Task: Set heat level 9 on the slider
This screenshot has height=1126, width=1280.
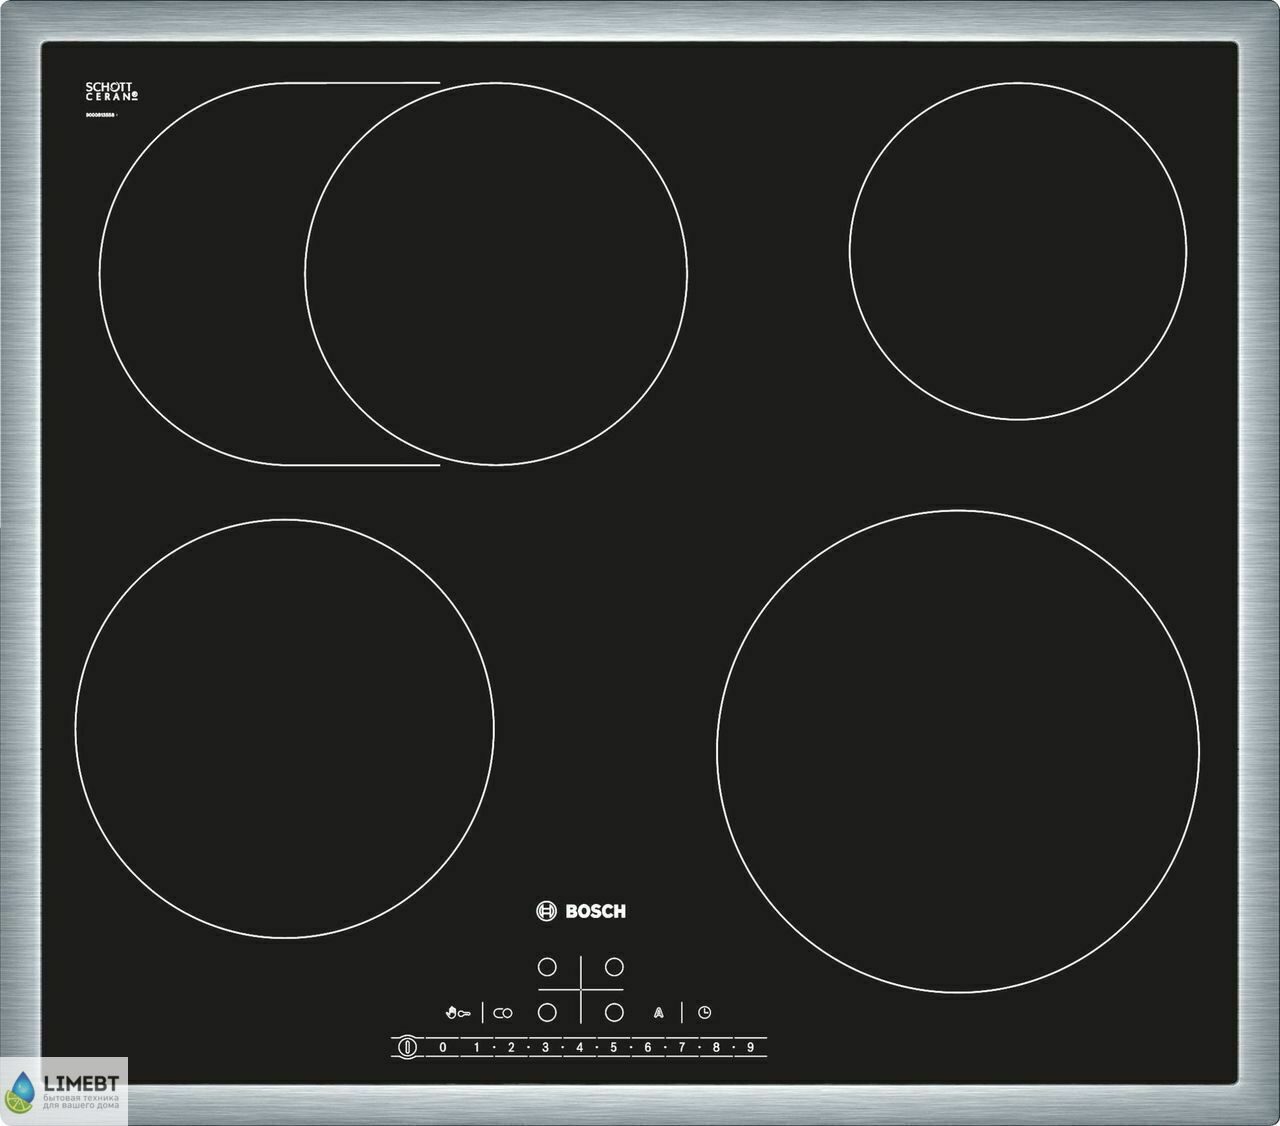Action: pos(750,1047)
